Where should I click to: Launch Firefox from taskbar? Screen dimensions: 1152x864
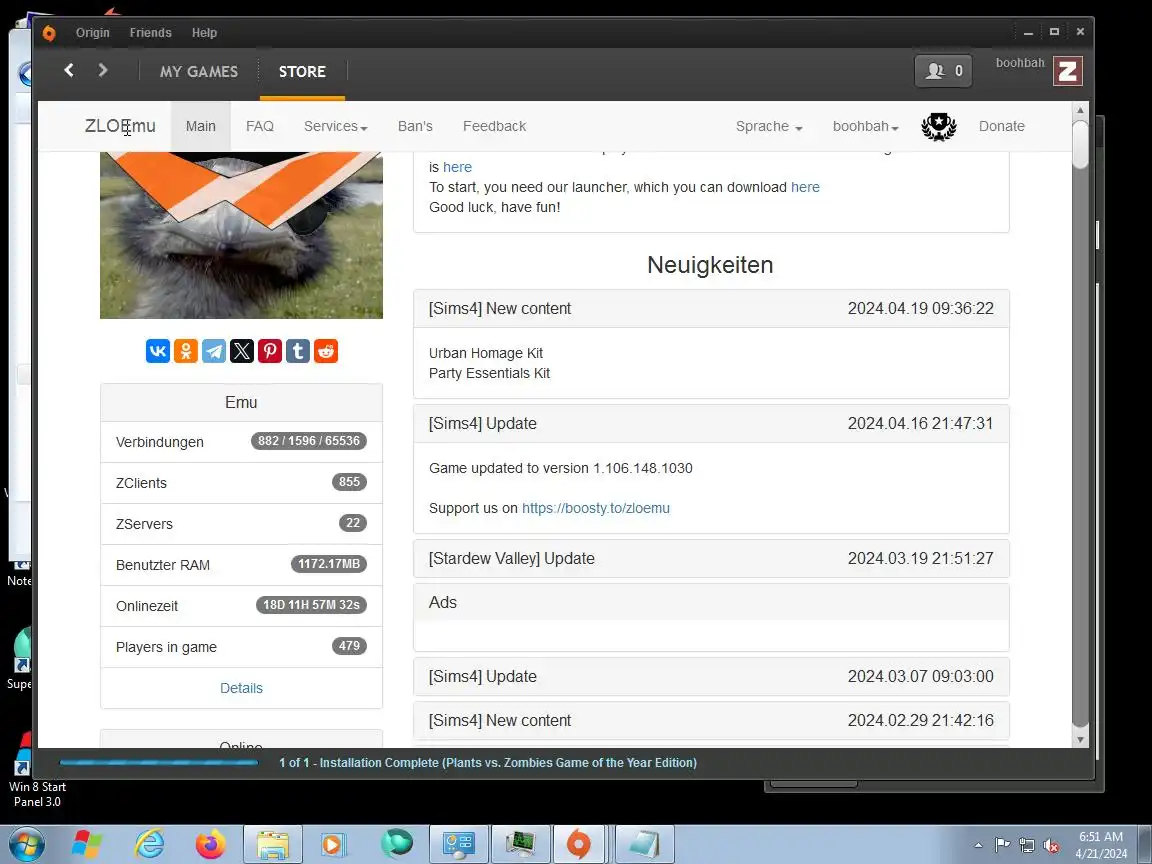tap(211, 845)
